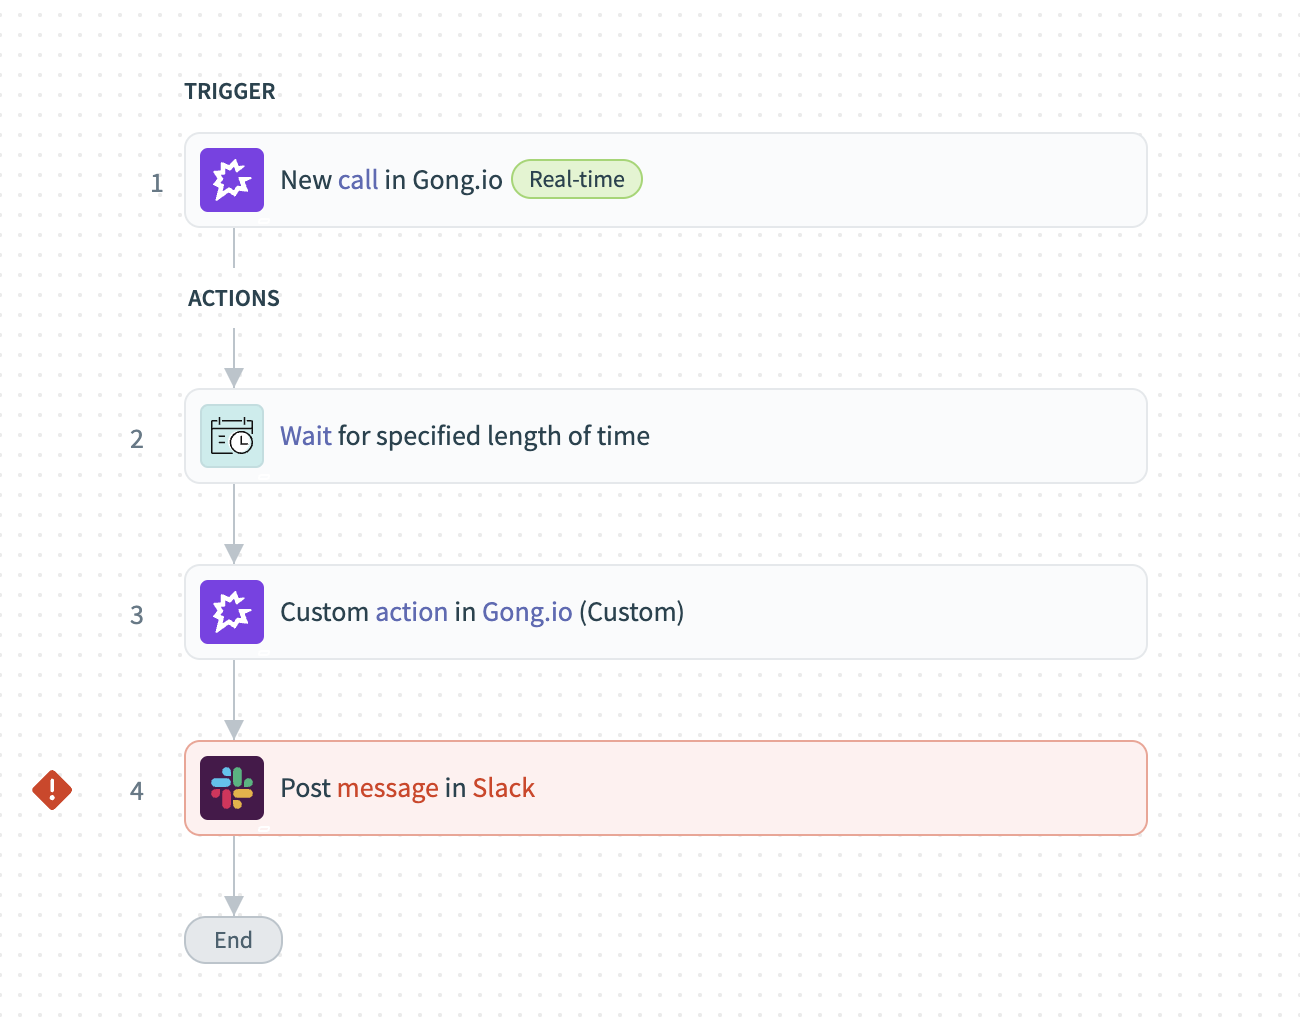1300x1022 pixels.
Task: Select step number 3 label
Action: 137,615
